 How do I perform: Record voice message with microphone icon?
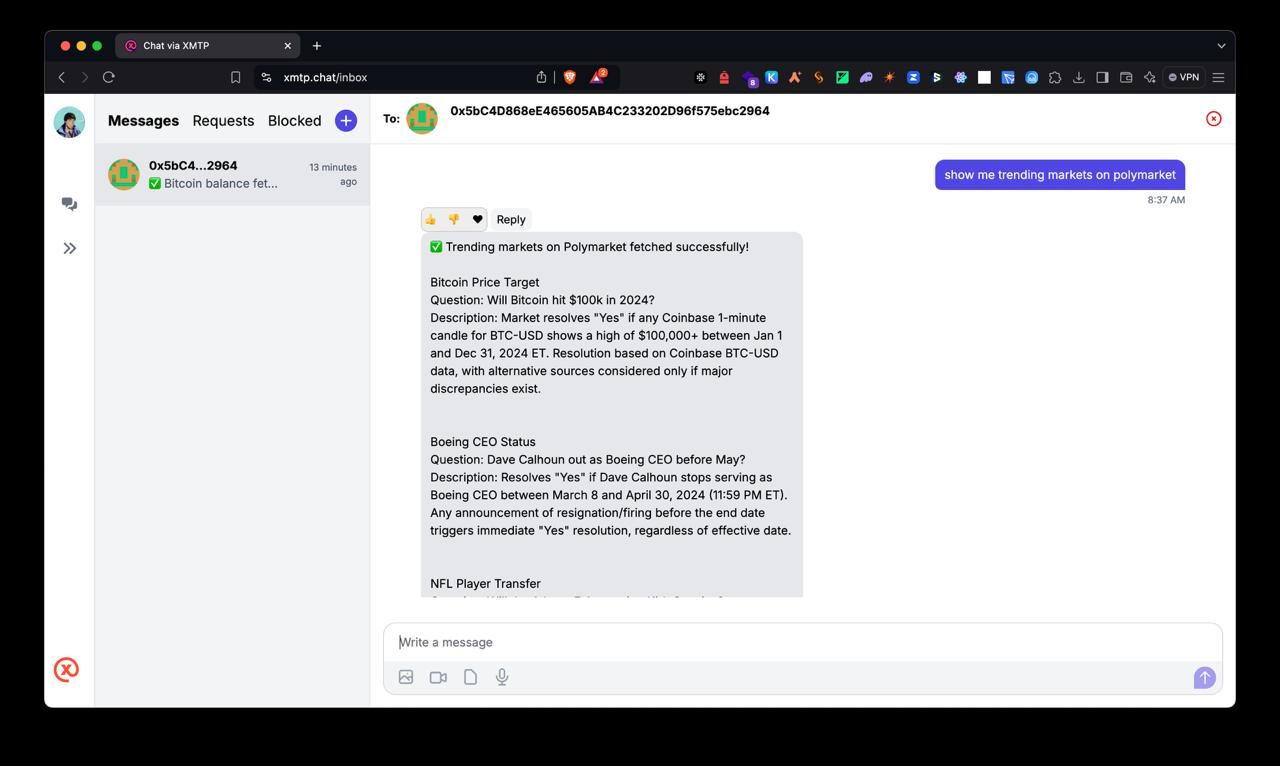pos(502,677)
